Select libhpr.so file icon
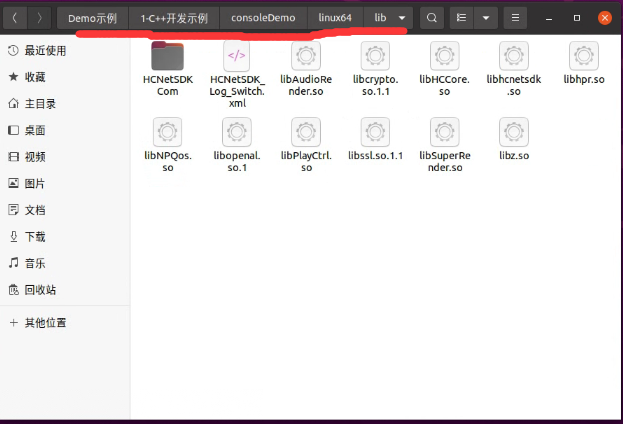623x424 pixels. click(x=584, y=56)
